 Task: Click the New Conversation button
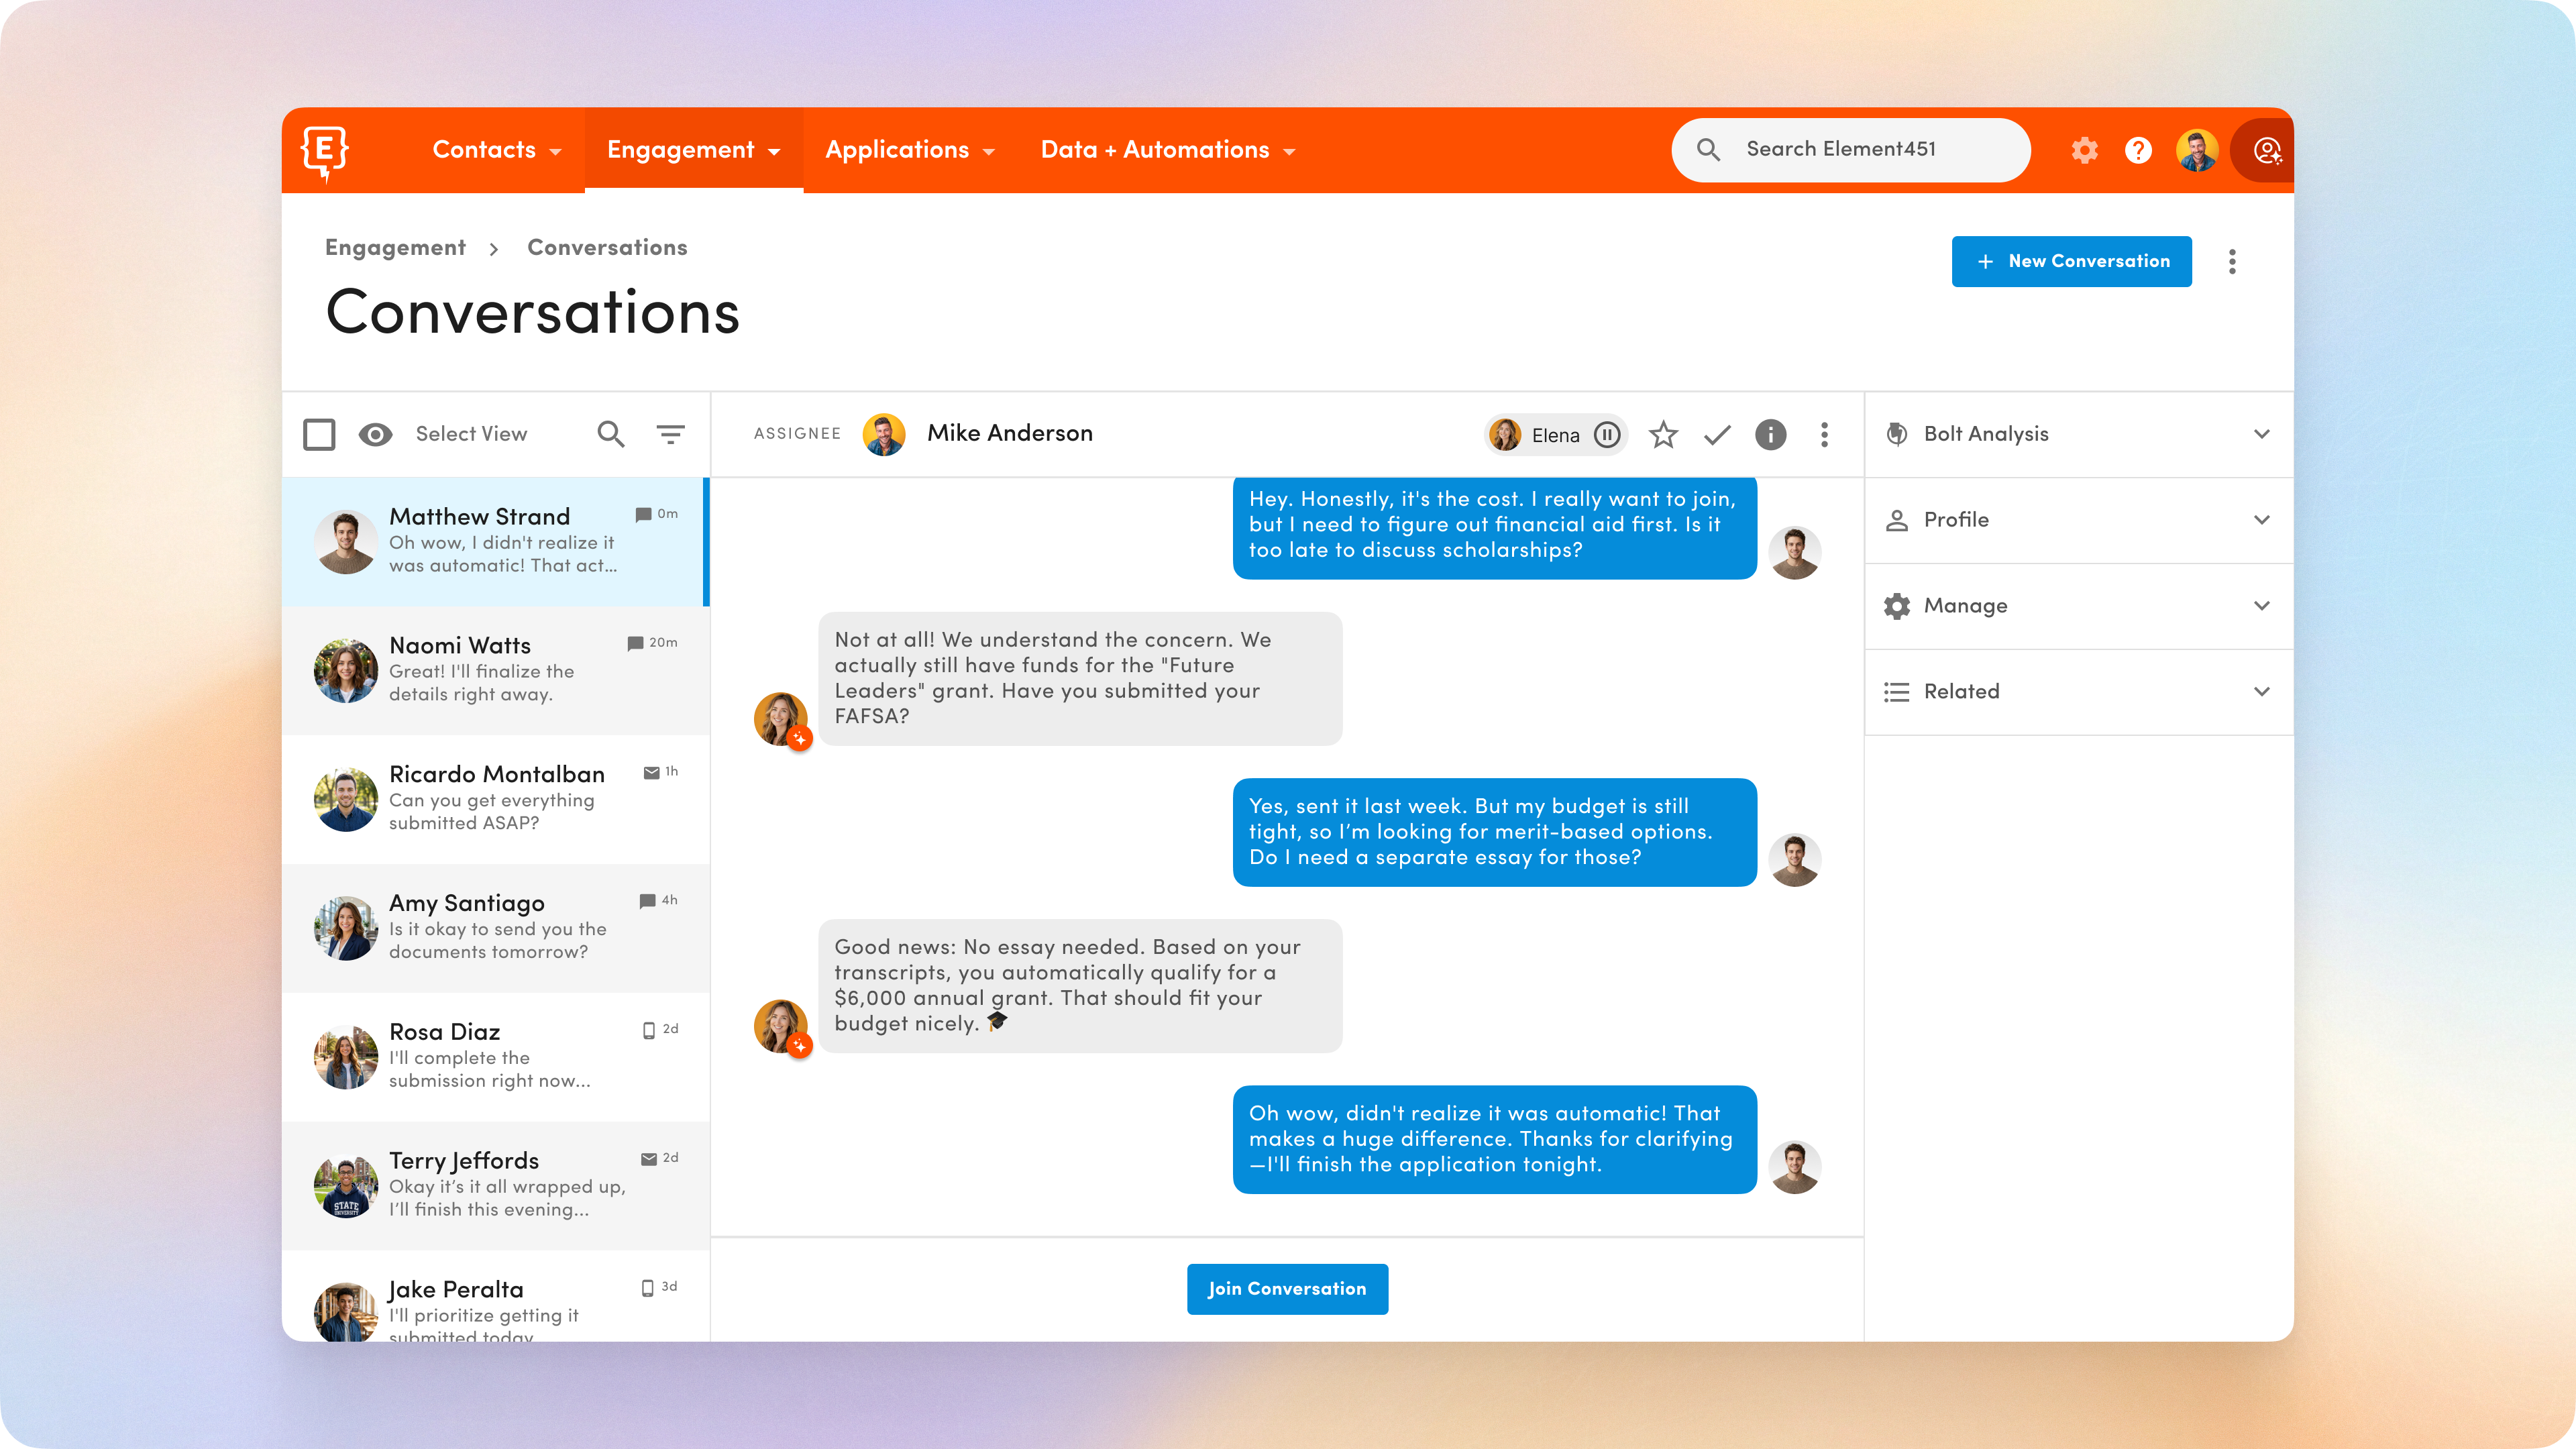2071,261
